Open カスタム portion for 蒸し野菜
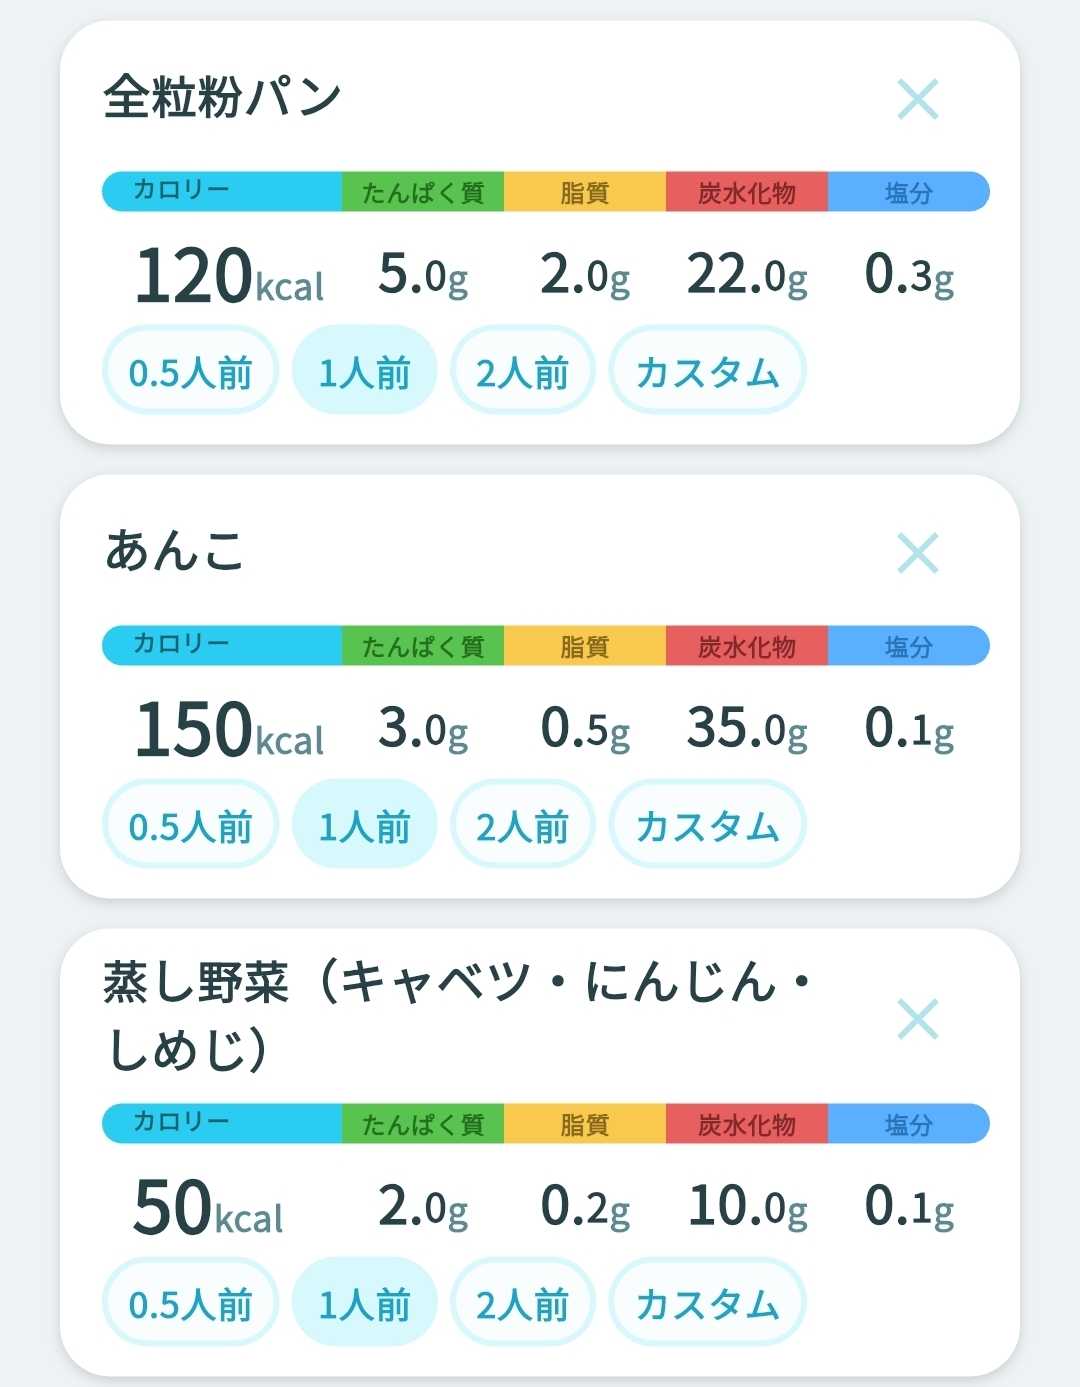 click(x=707, y=1304)
